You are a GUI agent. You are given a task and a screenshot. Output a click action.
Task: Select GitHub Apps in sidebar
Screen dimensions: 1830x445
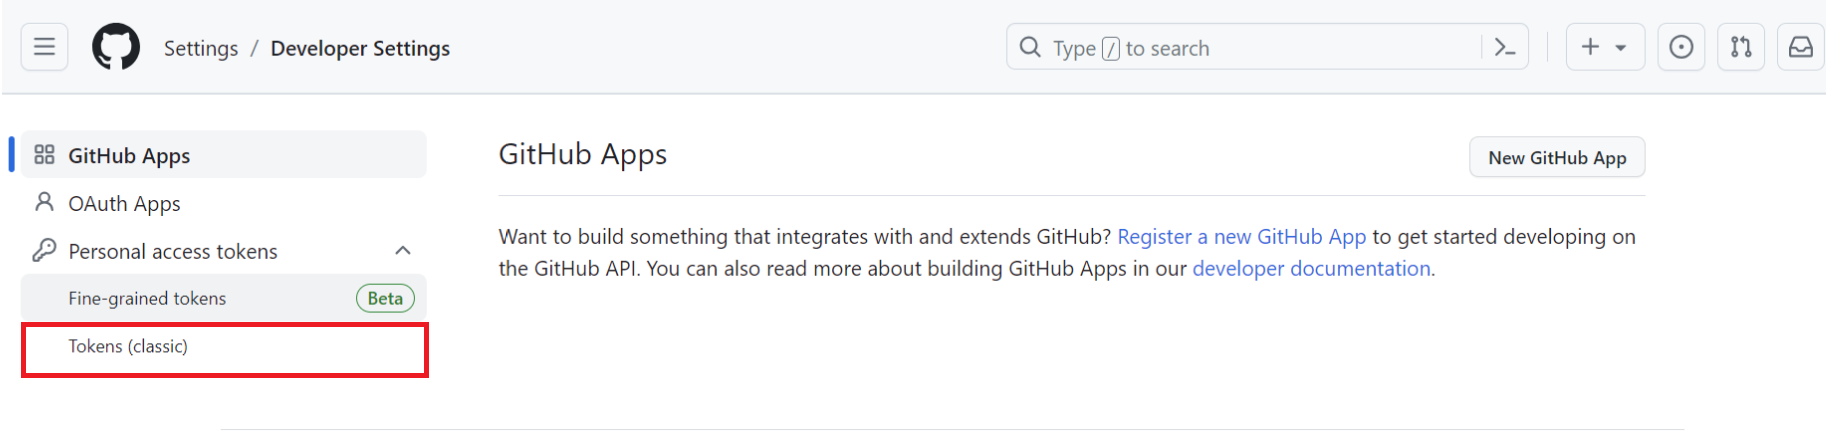(129, 156)
